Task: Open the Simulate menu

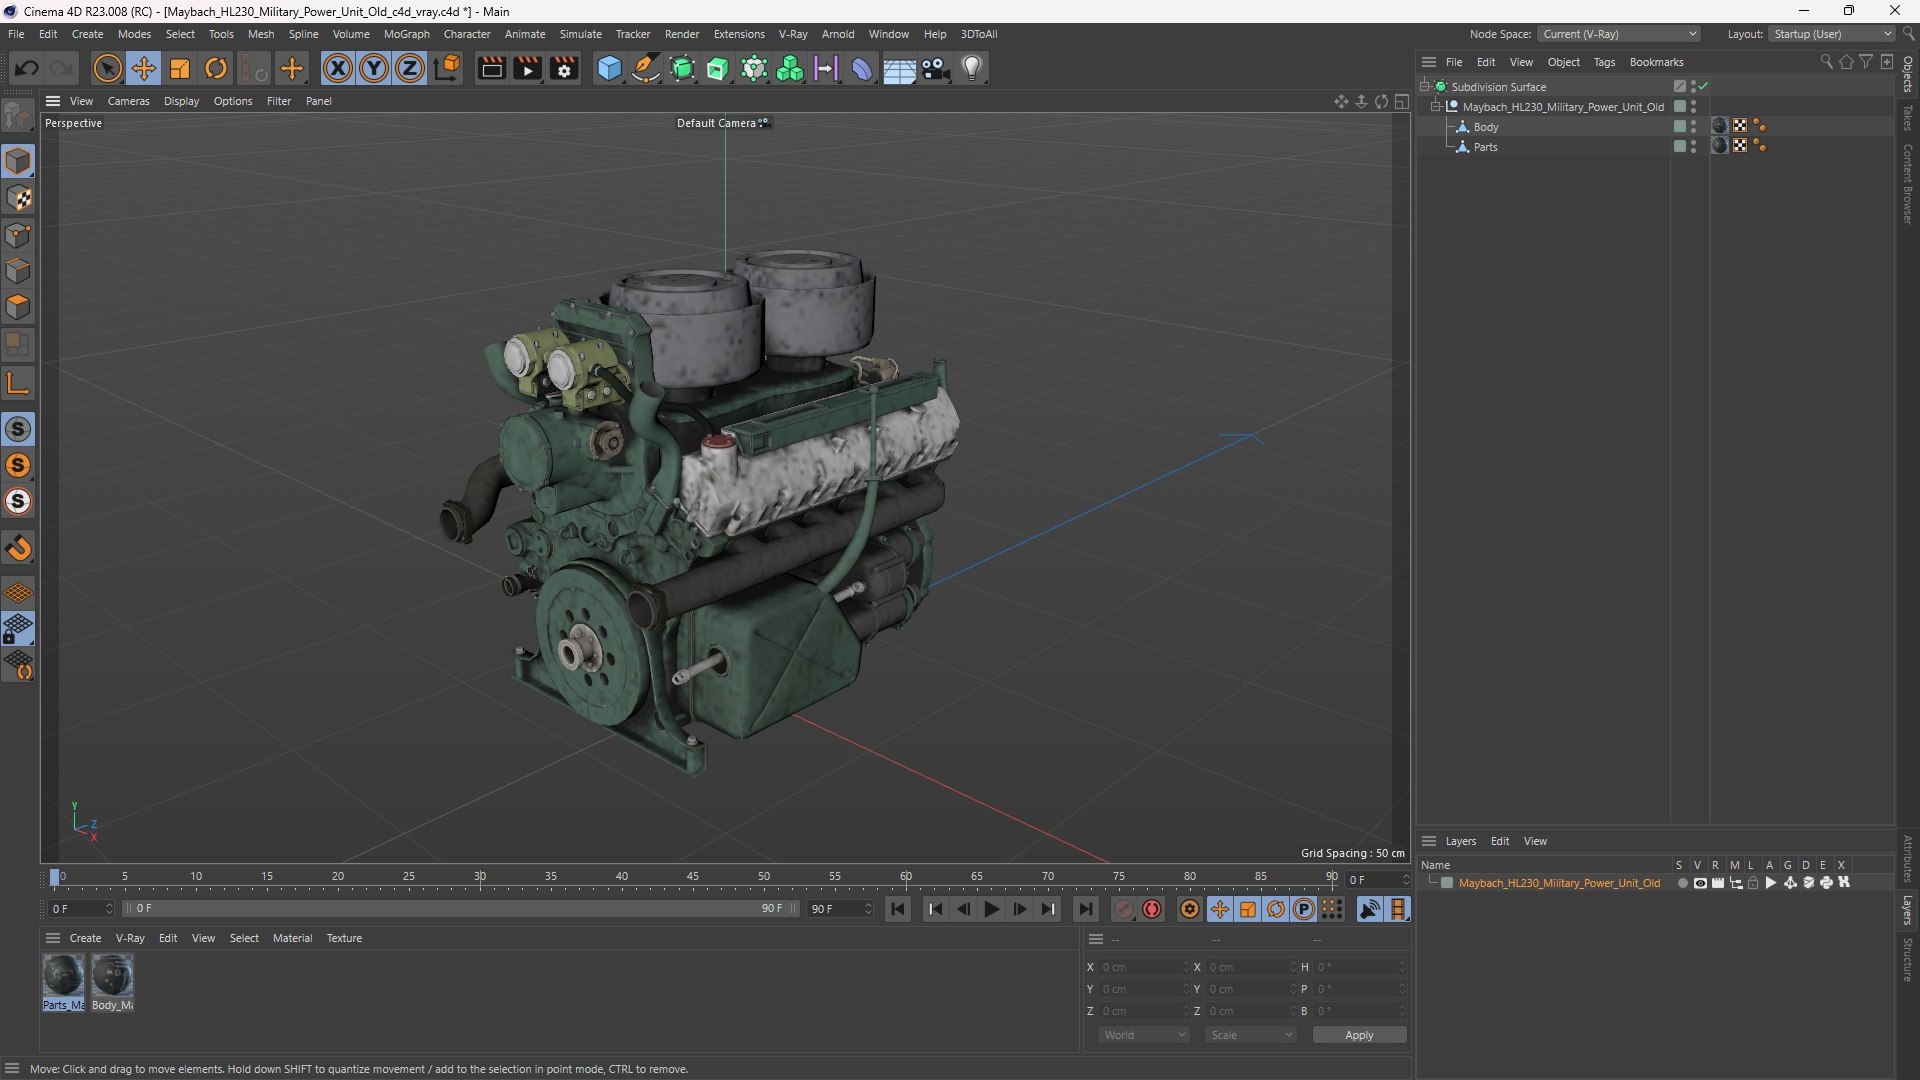Action: [x=580, y=34]
